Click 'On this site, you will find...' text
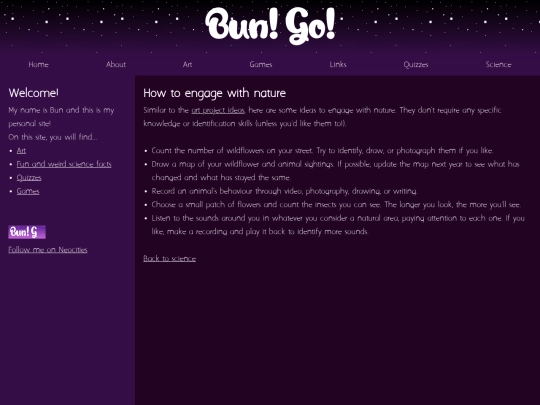Viewport: 540px width, 405px height. 53,137
